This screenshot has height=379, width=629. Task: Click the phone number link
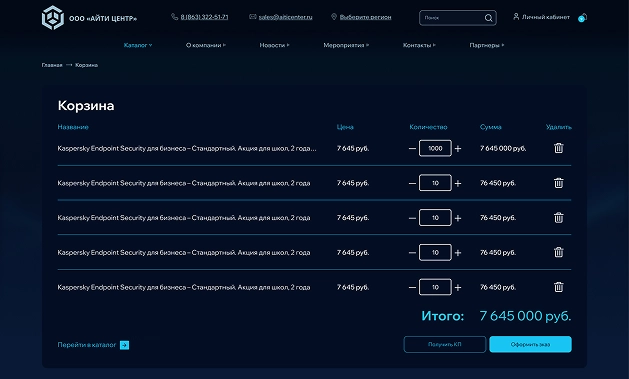tap(204, 17)
